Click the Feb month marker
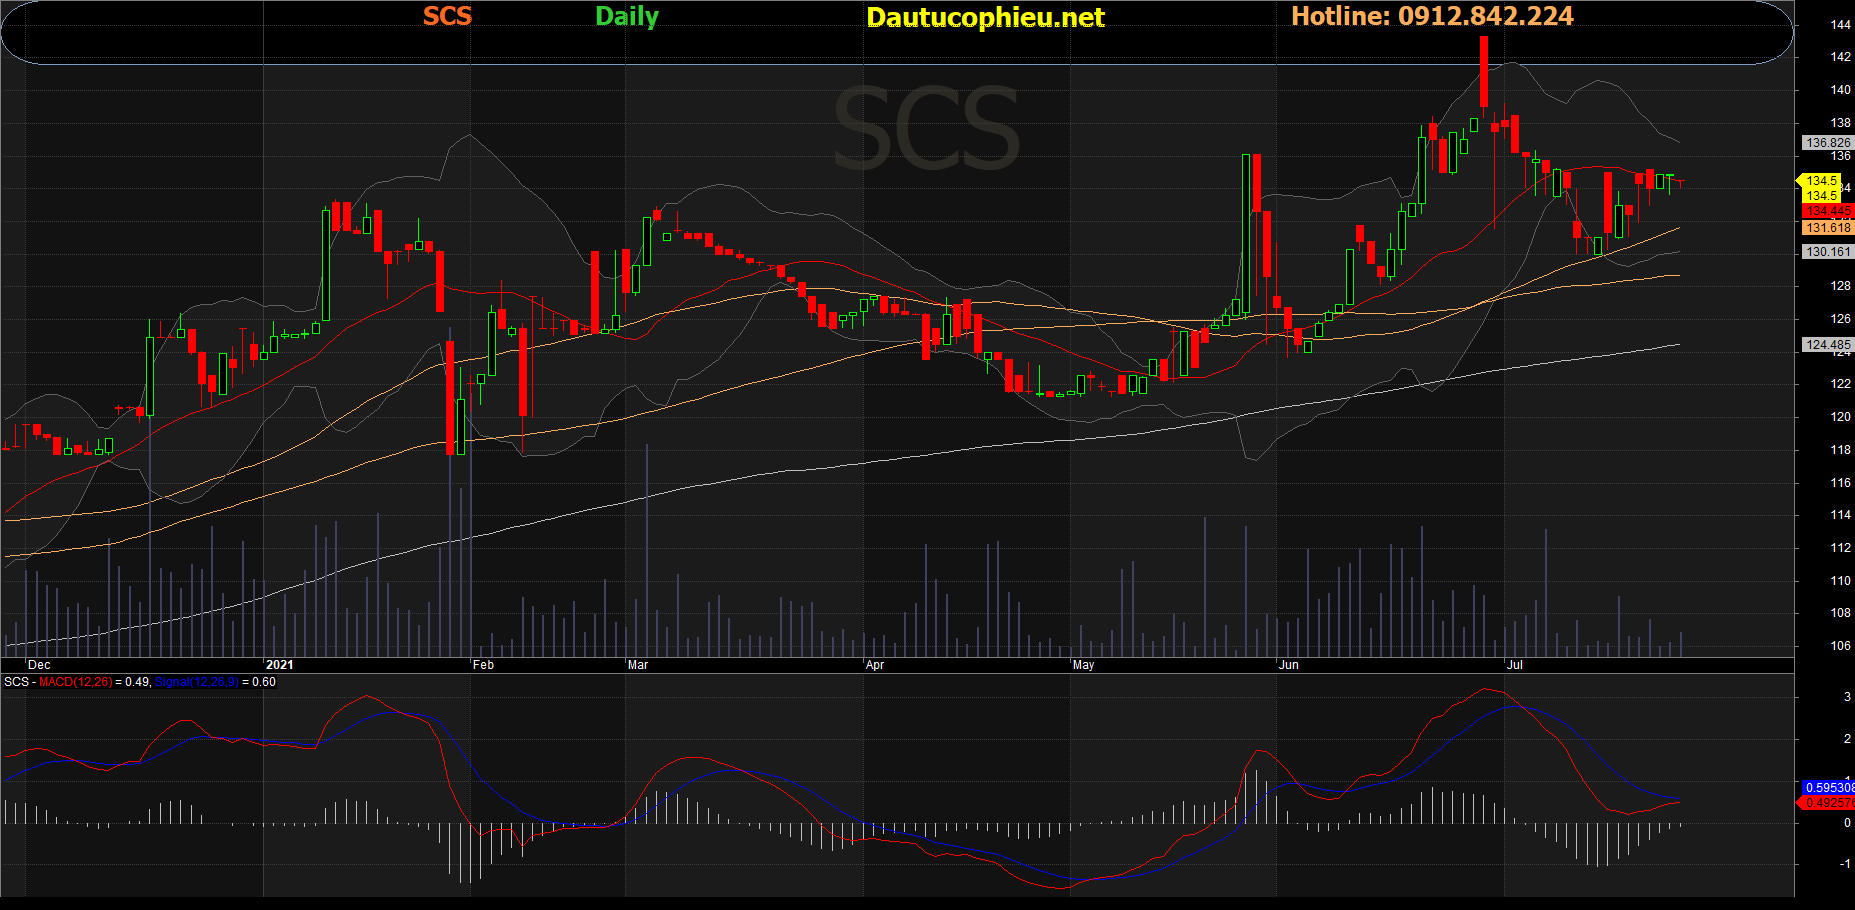The height and width of the screenshot is (910, 1855). pyautogui.click(x=483, y=665)
